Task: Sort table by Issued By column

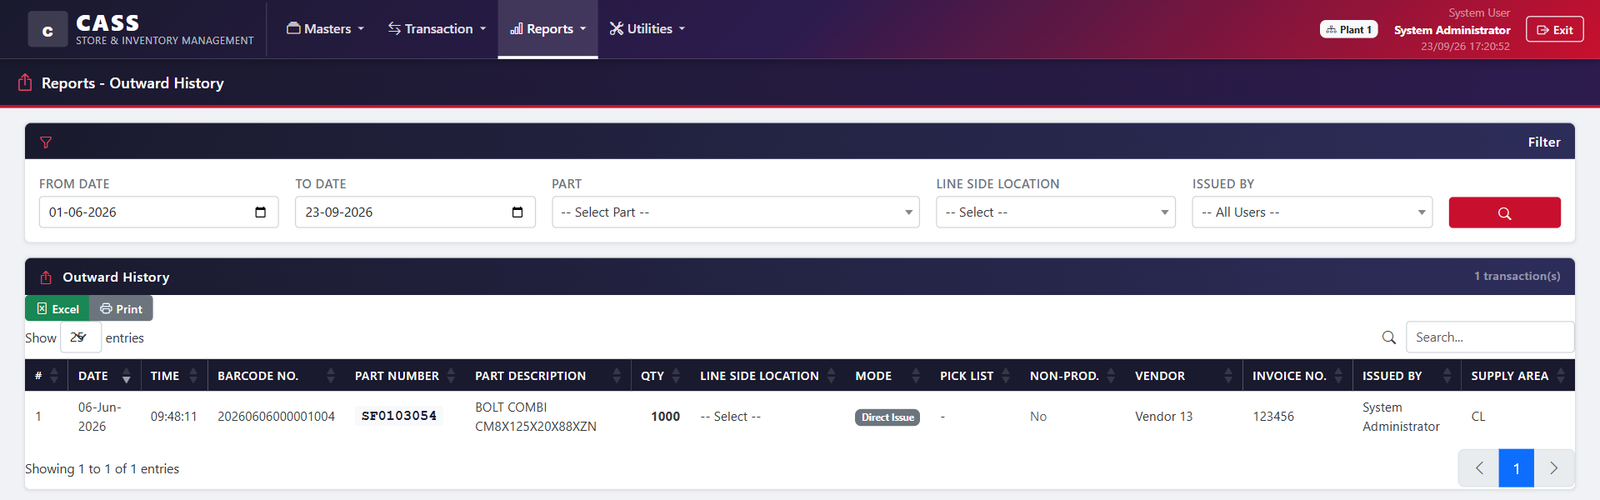Action: click(1406, 375)
